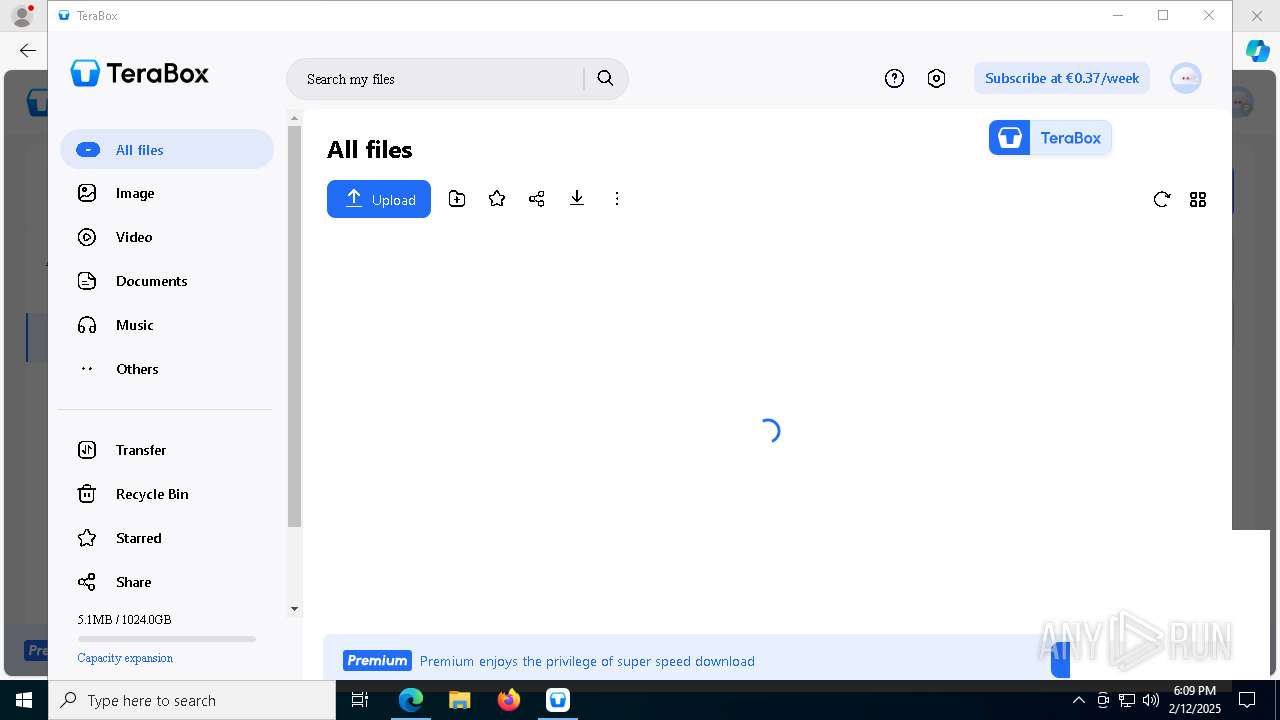The image size is (1280, 720).
Task: Click the sidebar scrollbar thumb
Action: point(294,326)
